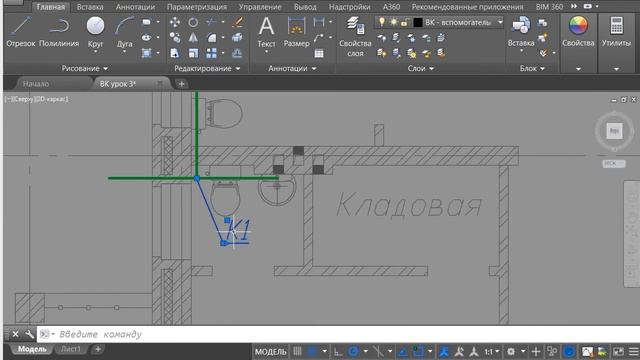Click the МОДЕЛЬ status bar button
This screenshot has width=640, height=360.
pyautogui.click(x=271, y=351)
